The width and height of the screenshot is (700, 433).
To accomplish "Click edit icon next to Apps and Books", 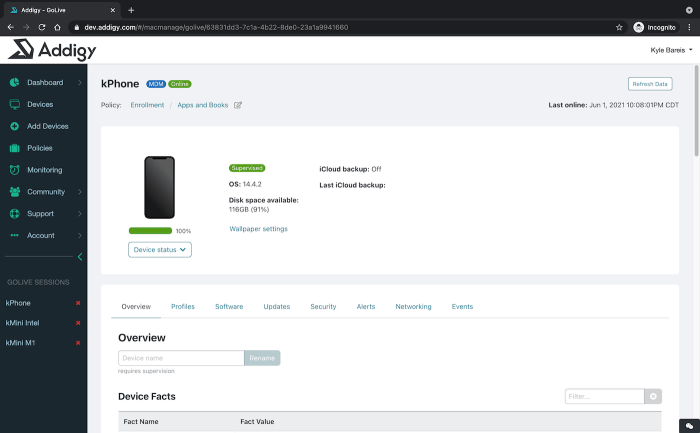I will (x=238, y=105).
